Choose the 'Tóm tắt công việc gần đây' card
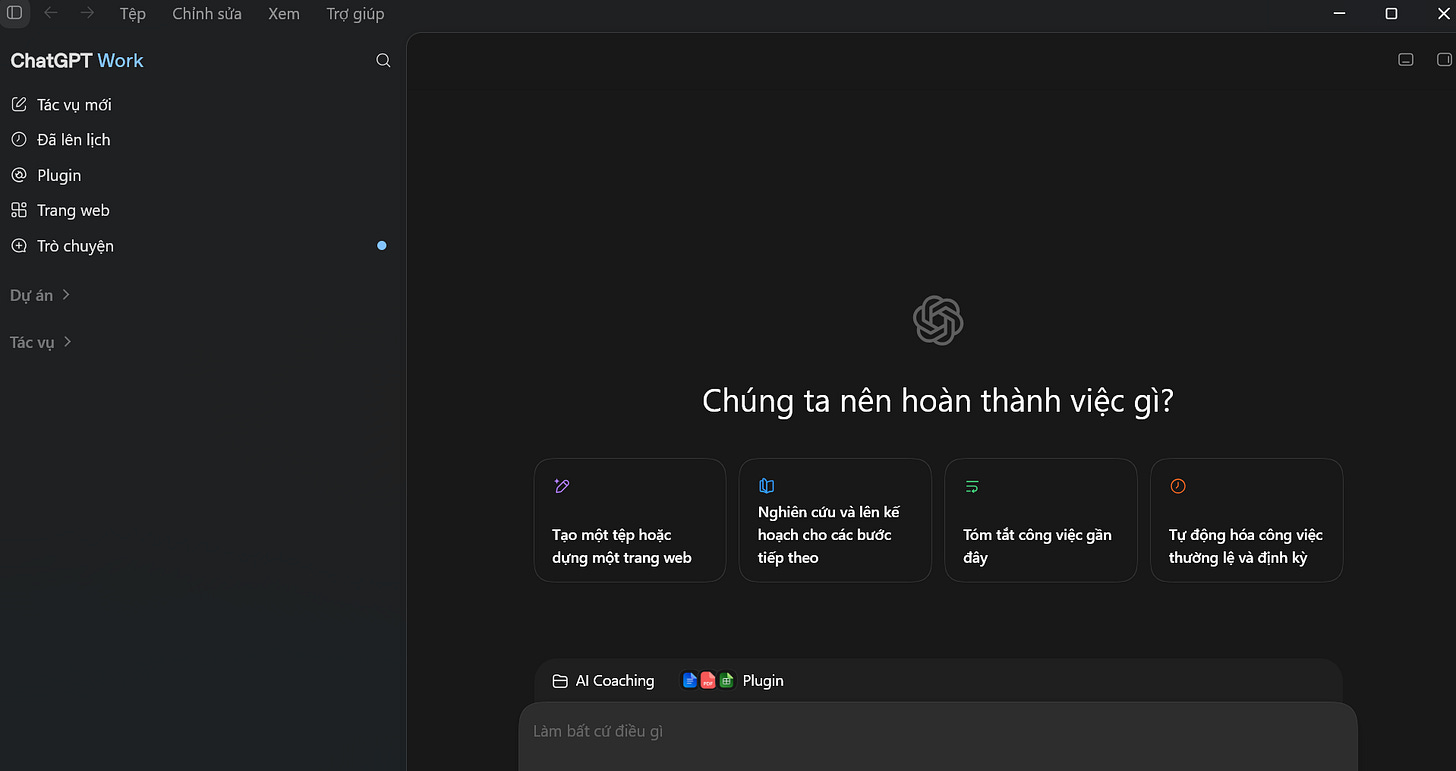The height and width of the screenshot is (771, 1456). [1041, 520]
